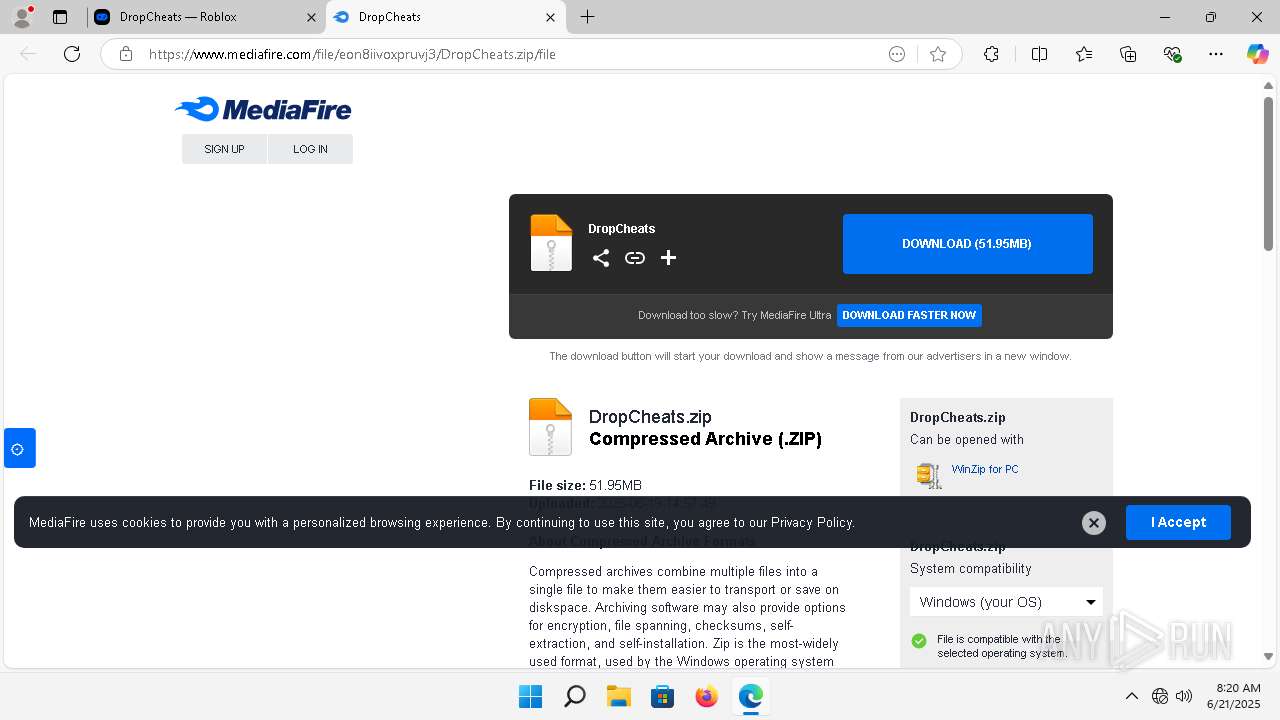Open Collections icon
Image resolution: width=1280 pixels, height=720 pixels.
(x=1128, y=54)
